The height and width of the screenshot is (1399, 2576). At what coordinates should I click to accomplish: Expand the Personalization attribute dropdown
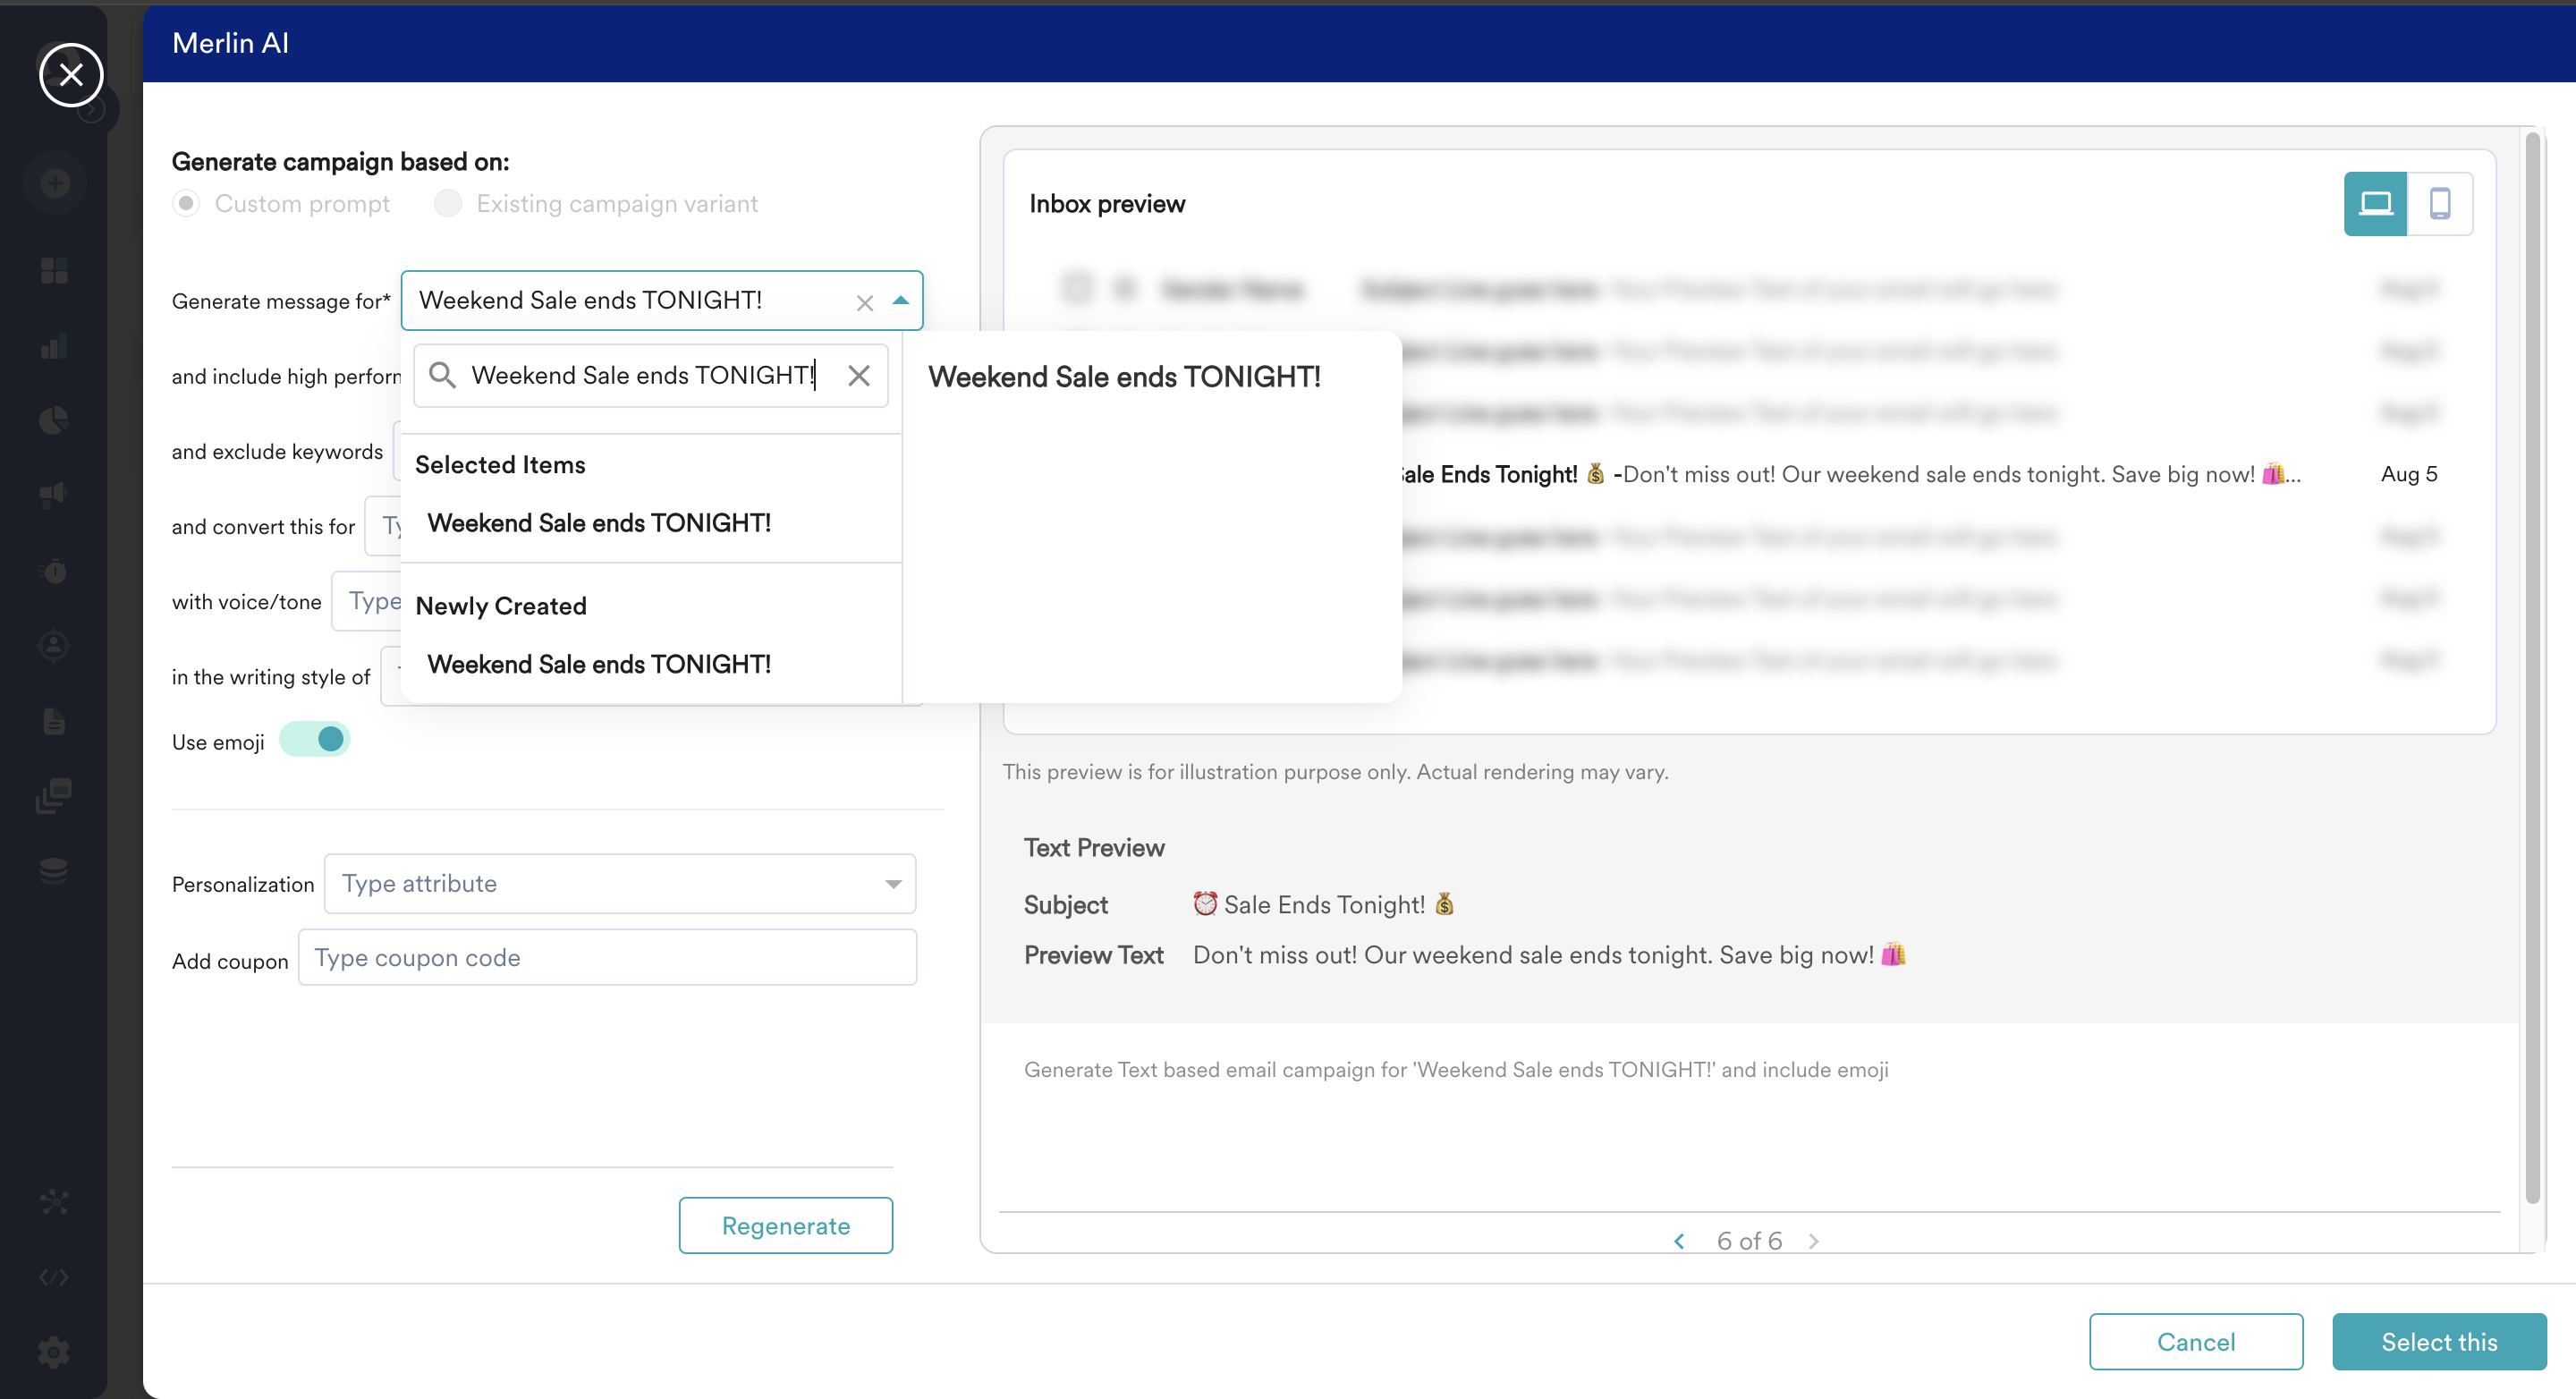[892, 884]
